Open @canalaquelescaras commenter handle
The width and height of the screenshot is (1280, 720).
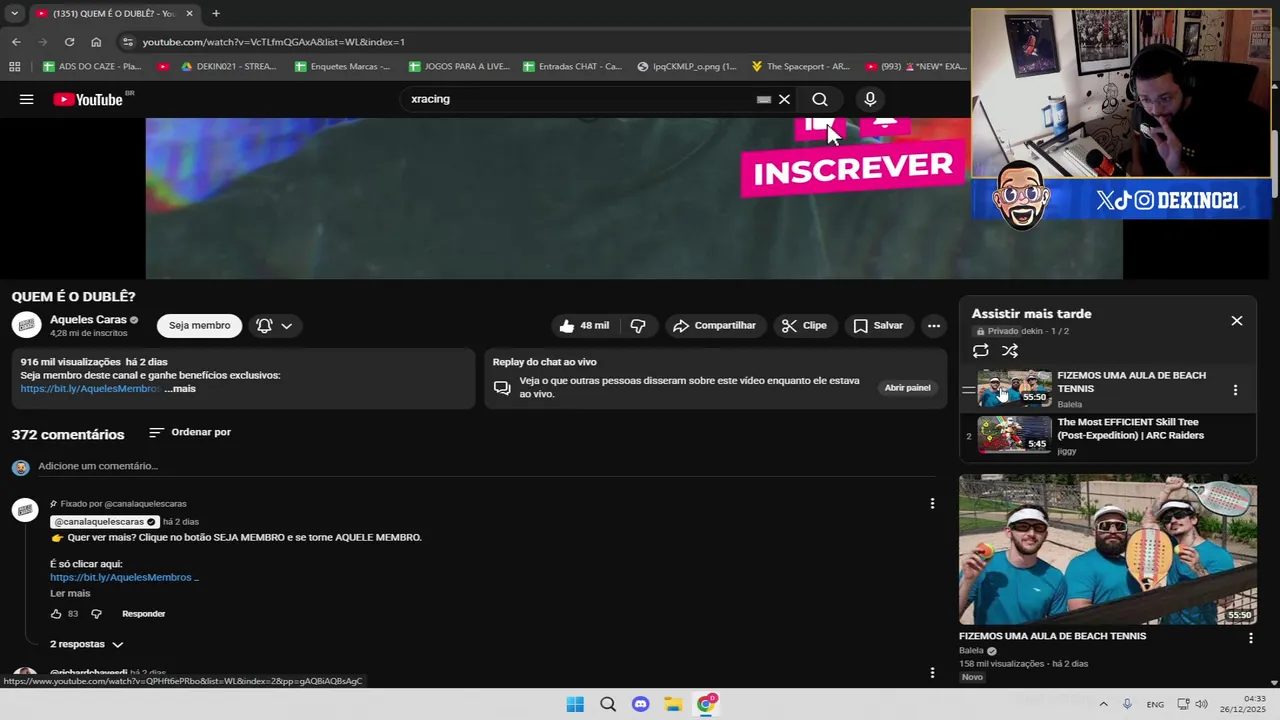pos(104,522)
